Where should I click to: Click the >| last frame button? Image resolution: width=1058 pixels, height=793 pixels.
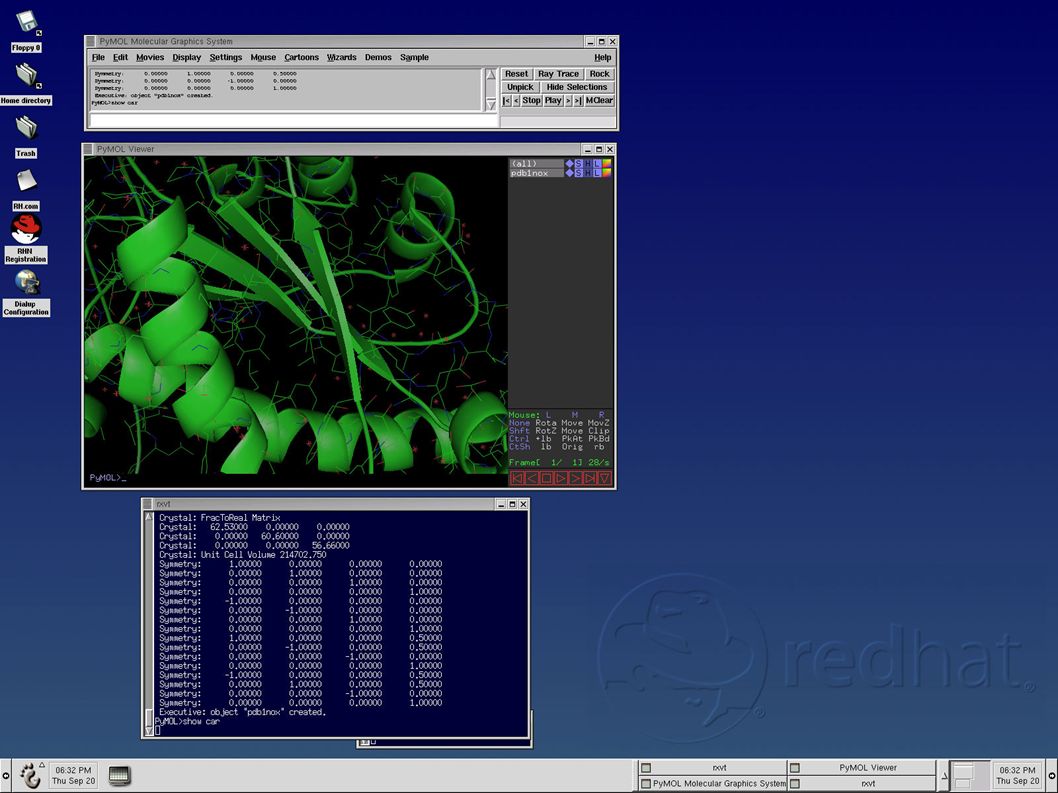coord(578,101)
